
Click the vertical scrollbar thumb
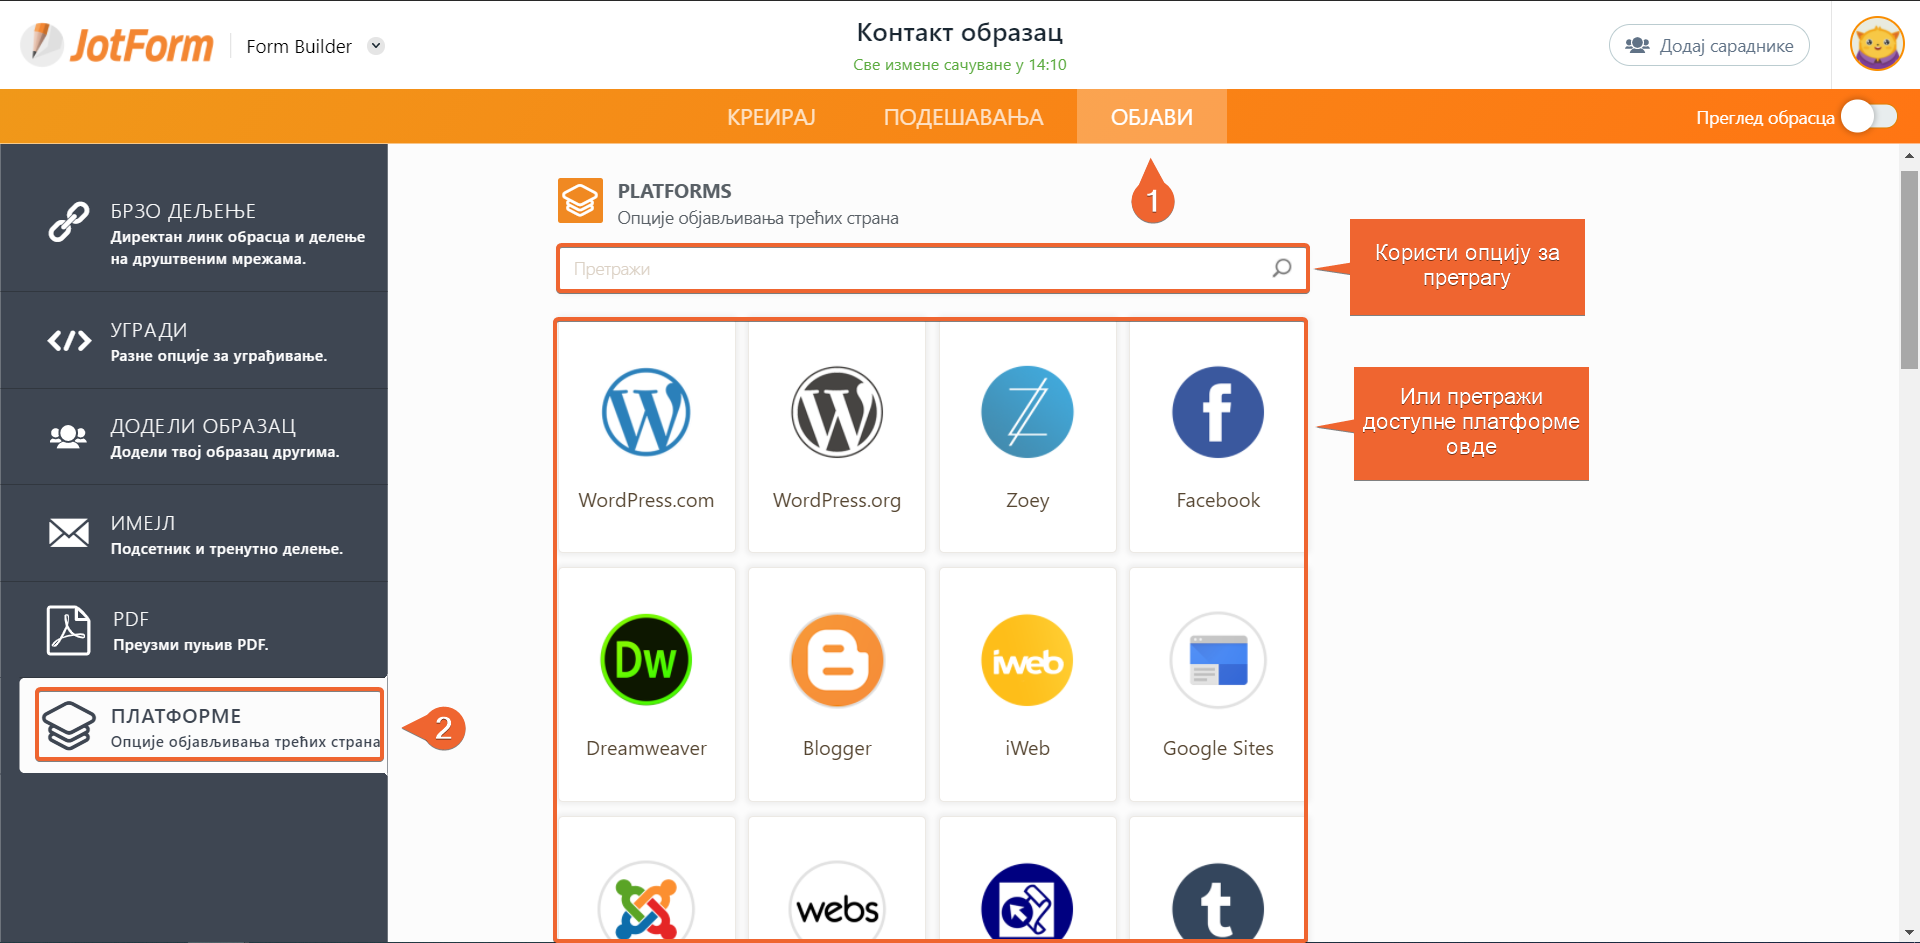pos(1909,270)
